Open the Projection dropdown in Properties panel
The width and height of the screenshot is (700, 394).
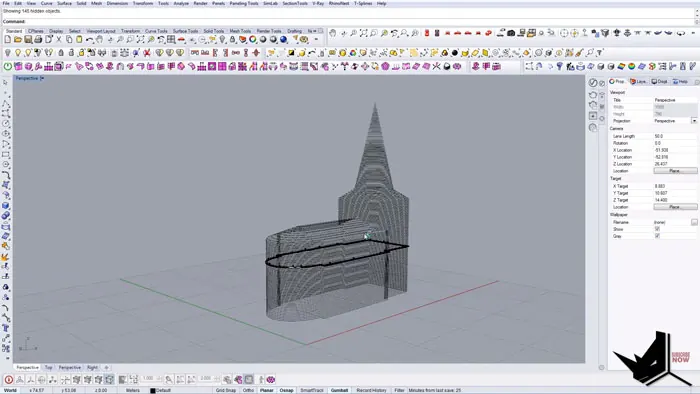[694, 121]
